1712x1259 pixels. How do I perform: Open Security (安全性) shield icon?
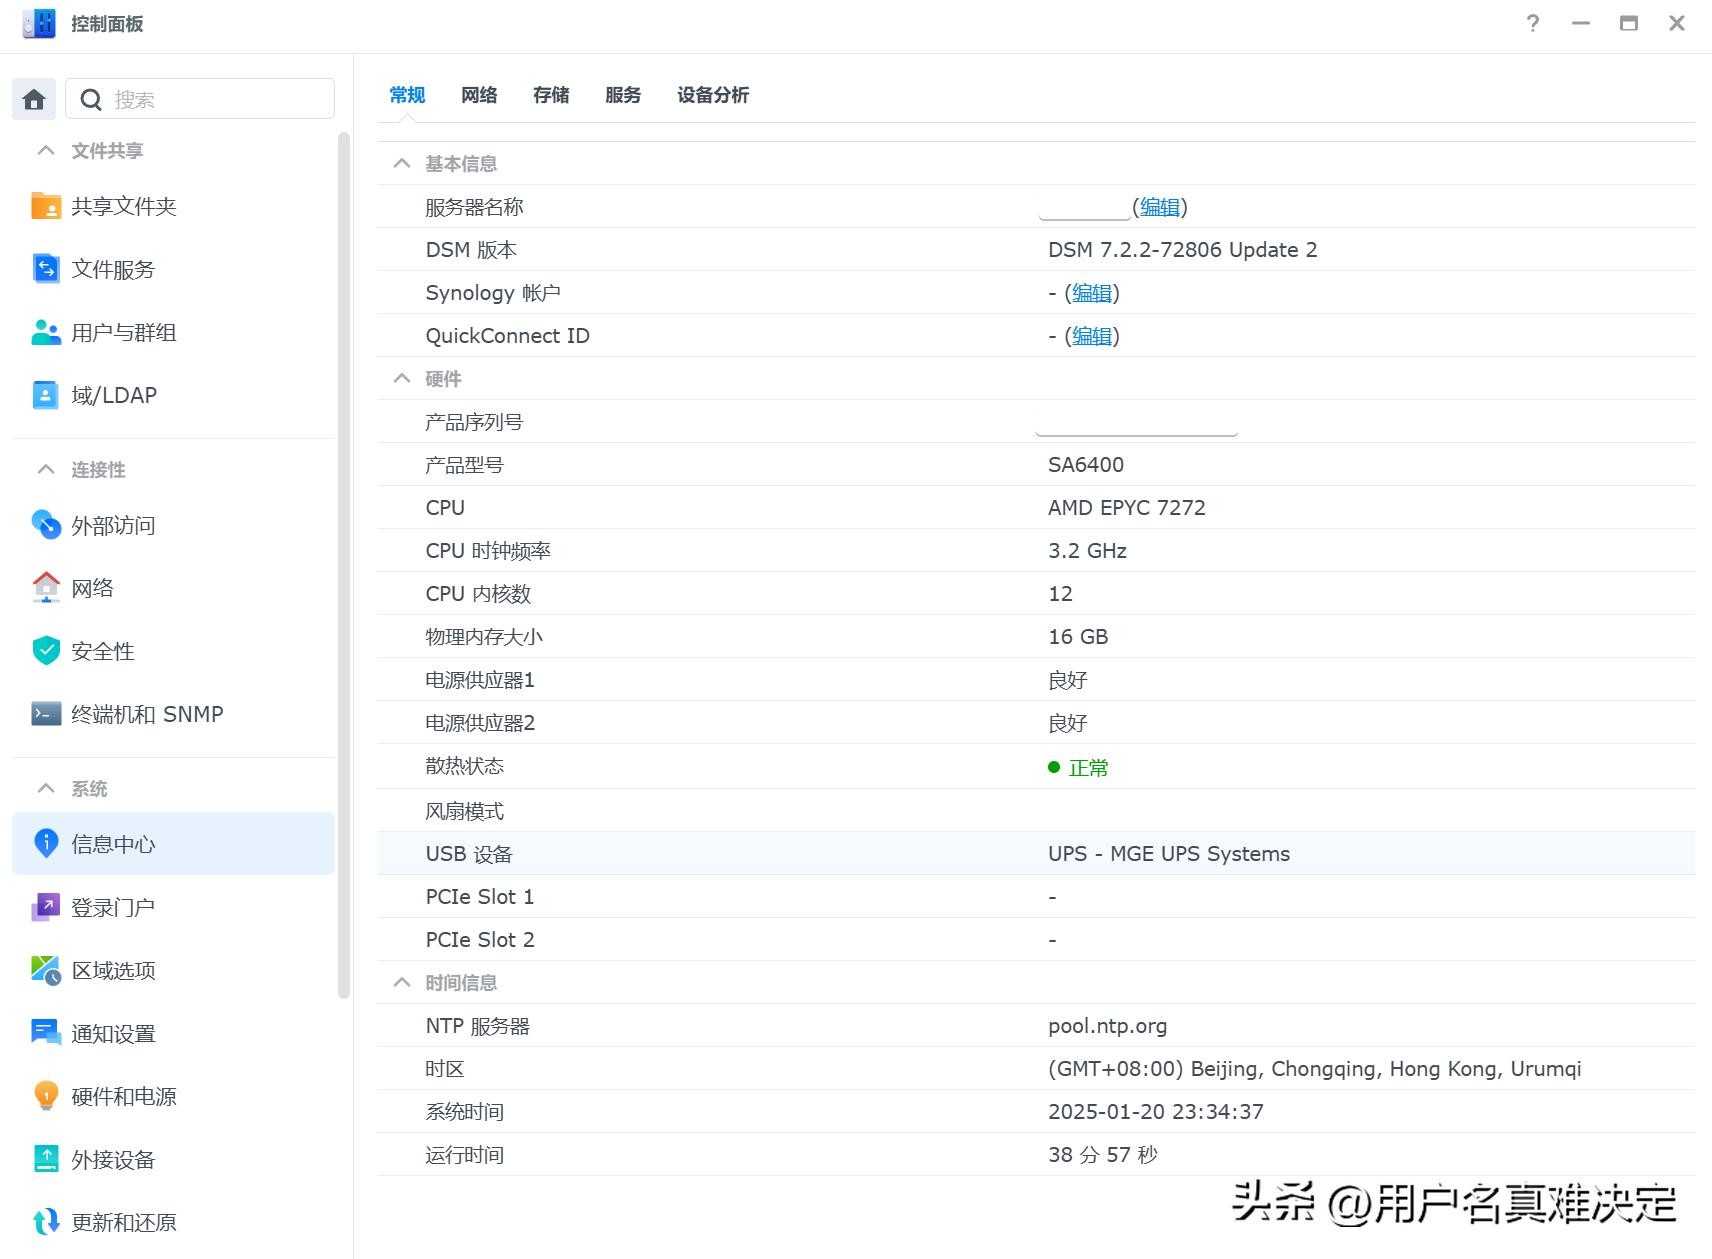tap(46, 651)
